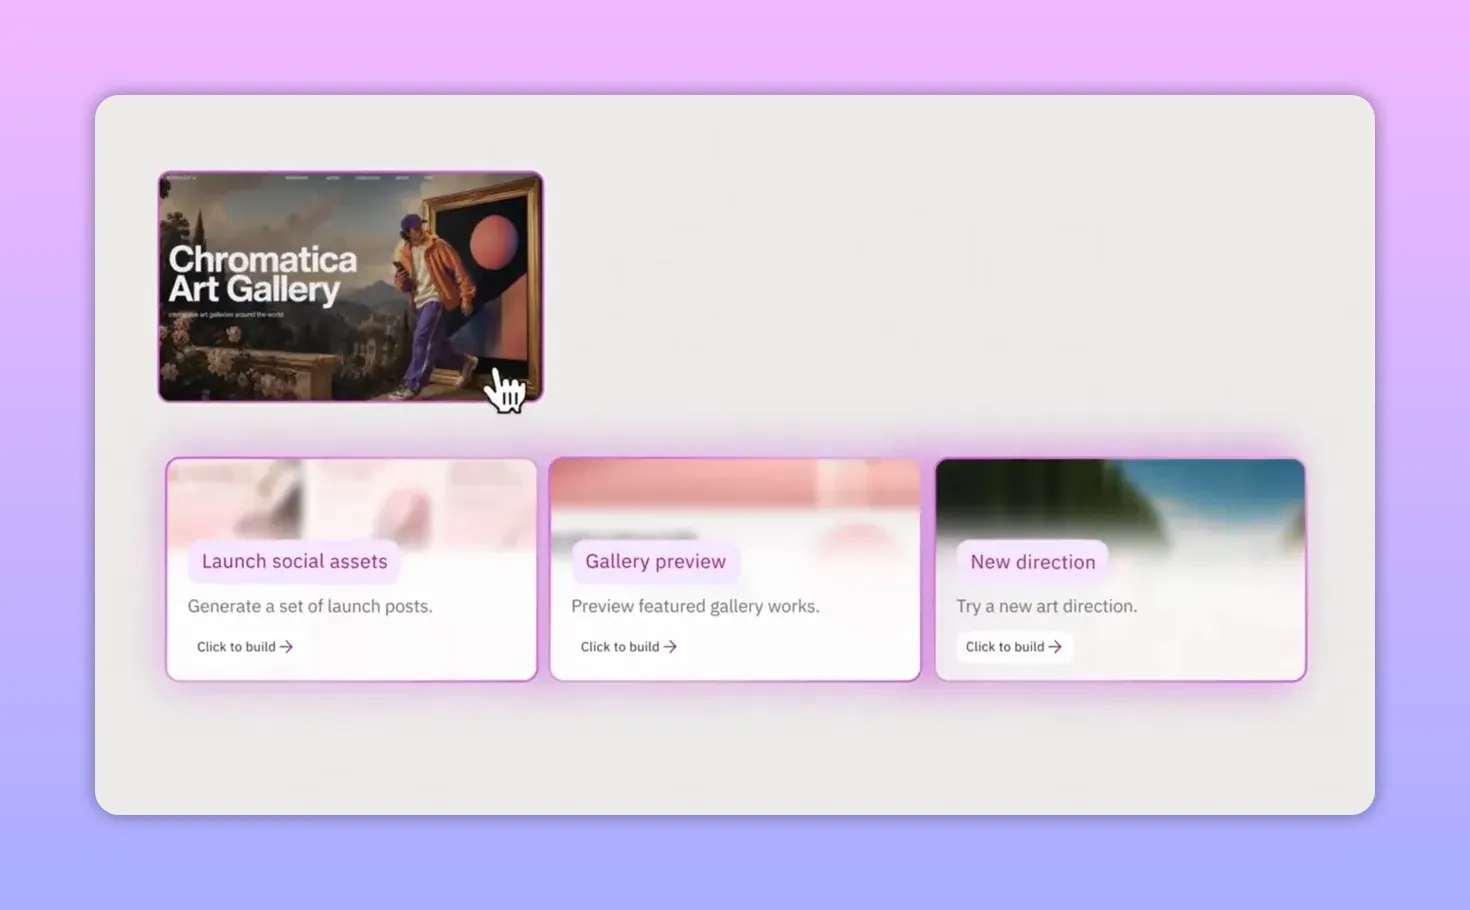This screenshot has width=1470, height=910.
Task: Click to build under Launch social assets
Action: tap(245, 647)
